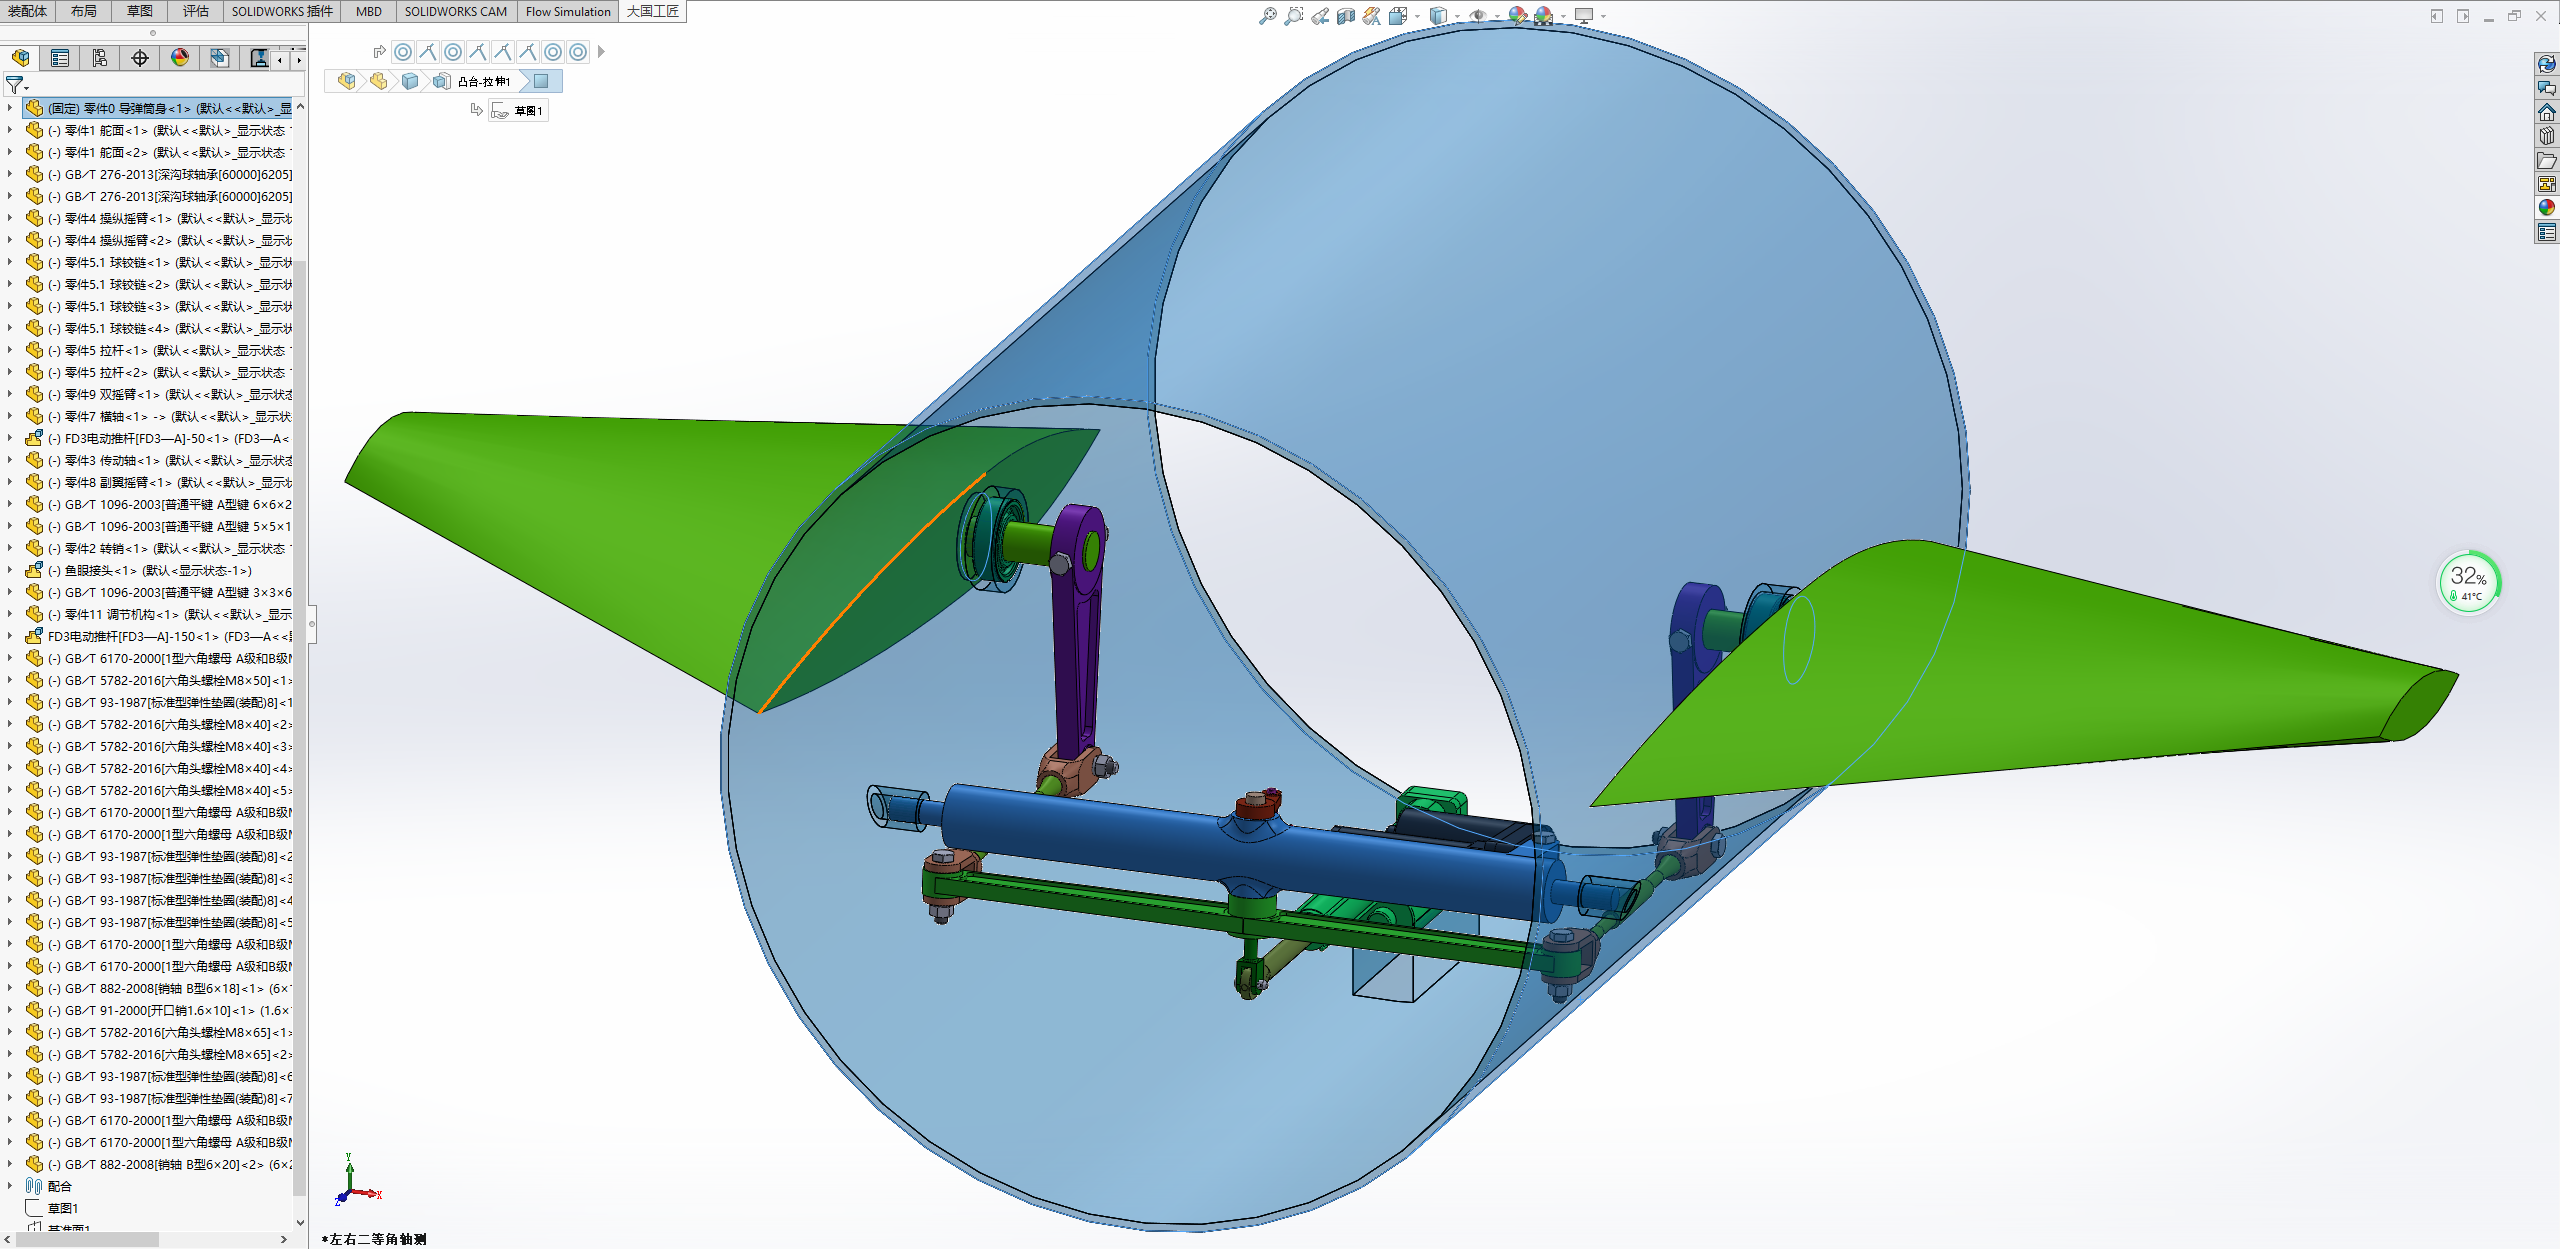Expand the 配合 mates folder
2560x1249 pixels.
(10, 1186)
